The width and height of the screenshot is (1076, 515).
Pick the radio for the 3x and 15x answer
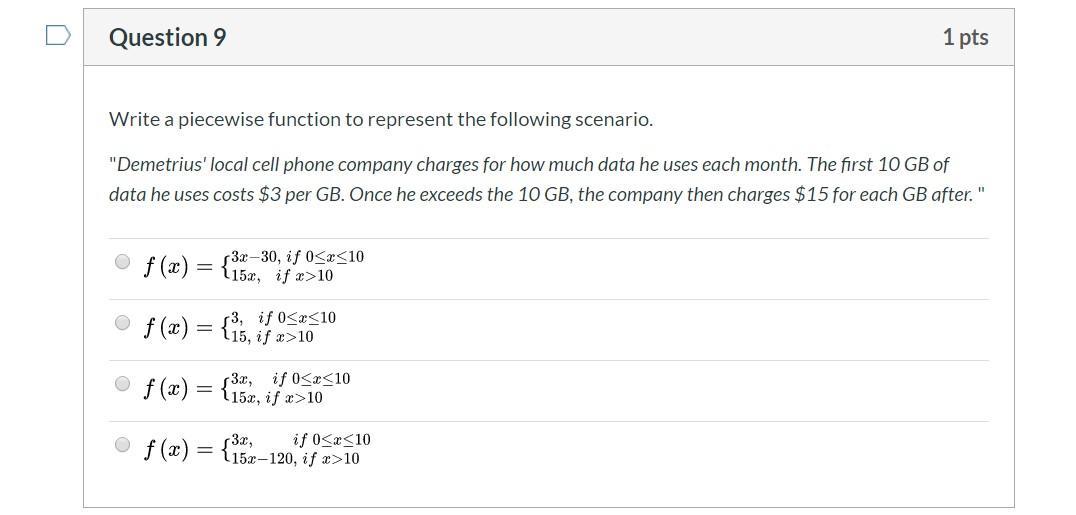coord(122,384)
